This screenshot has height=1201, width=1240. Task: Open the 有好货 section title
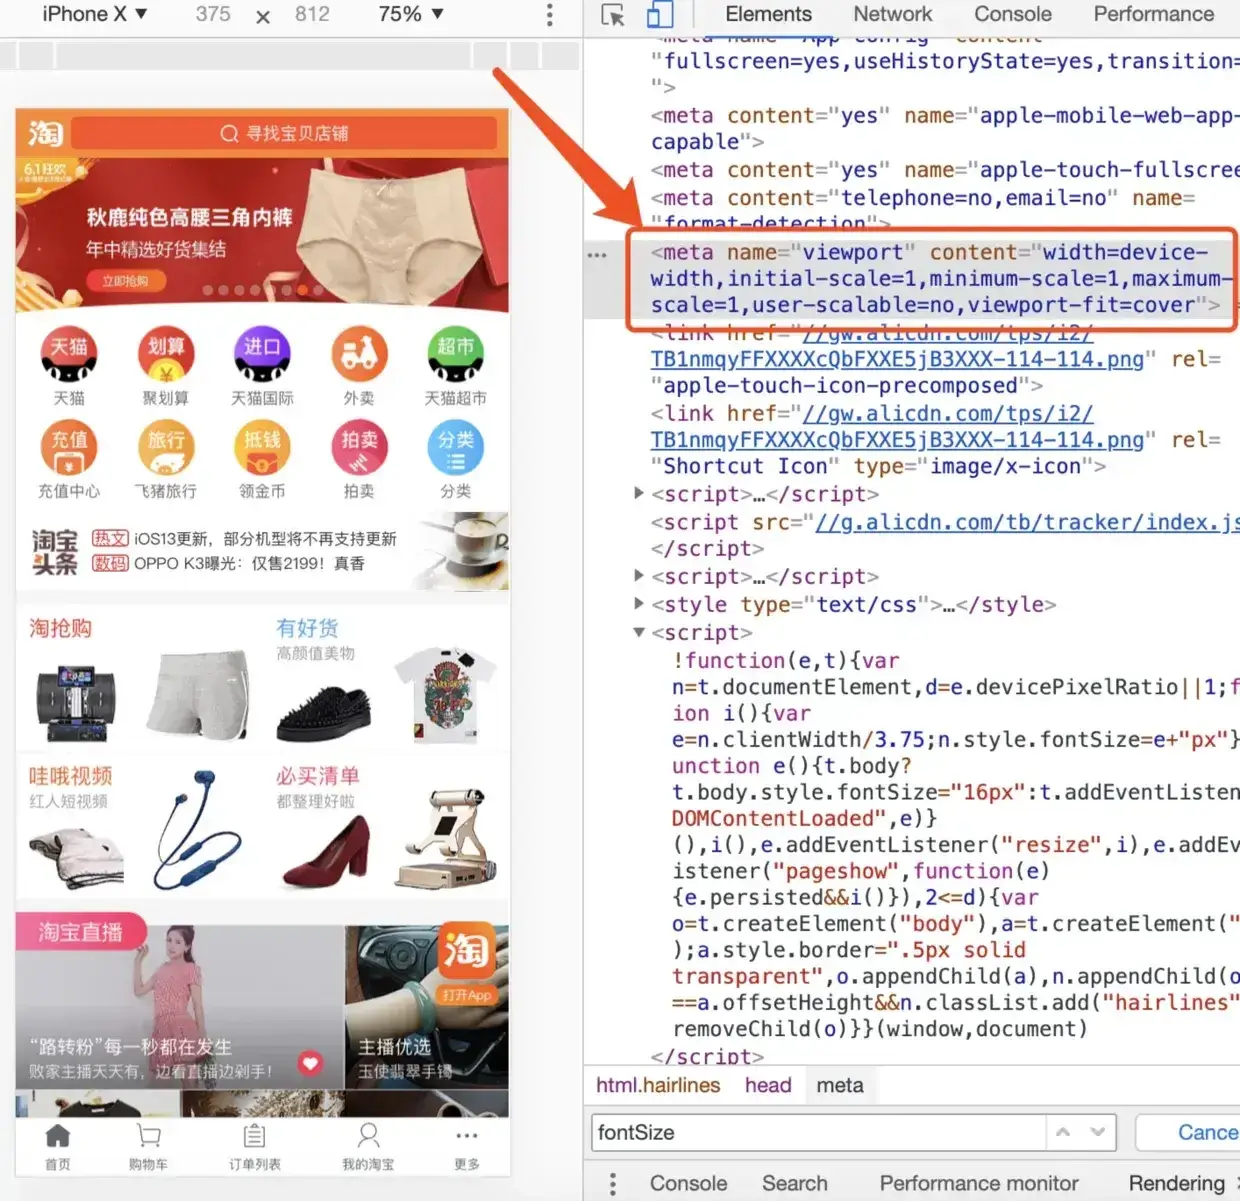307,628
